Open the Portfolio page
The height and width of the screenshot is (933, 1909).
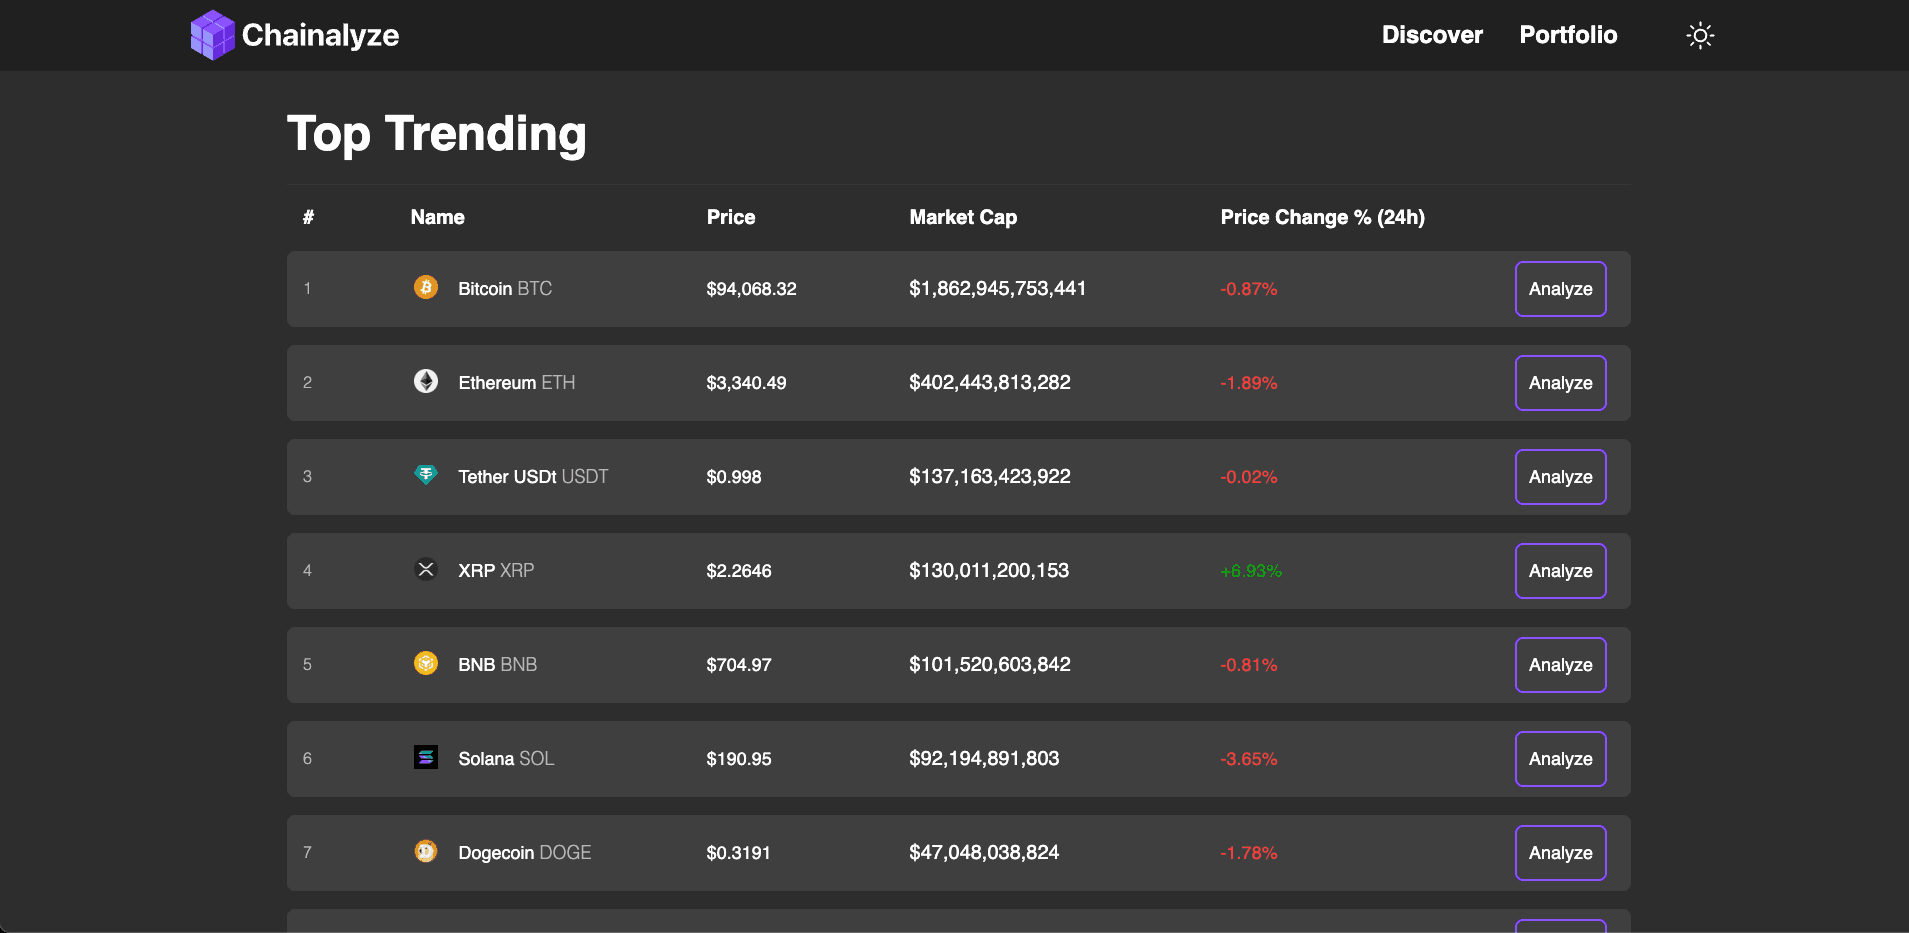click(1568, 35)
